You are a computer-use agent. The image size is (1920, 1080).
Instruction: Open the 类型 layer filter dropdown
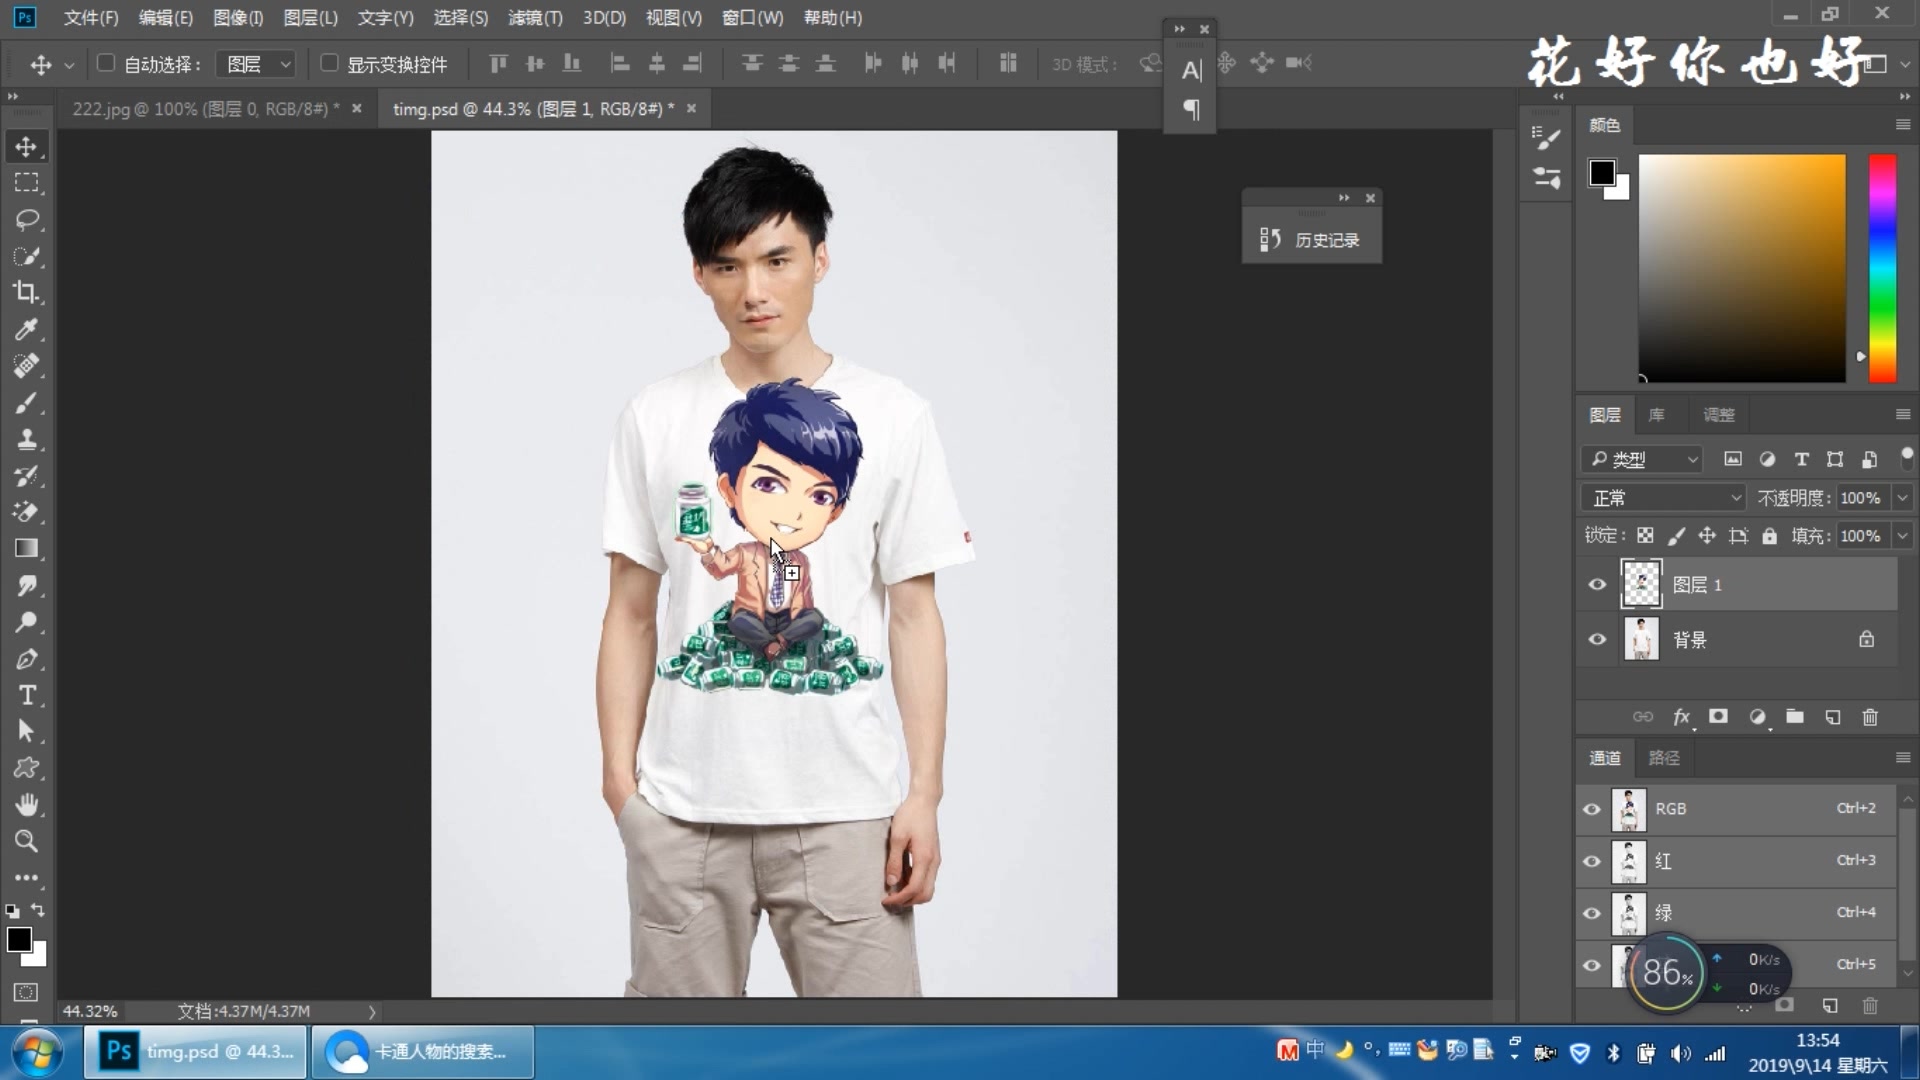[x=1645, y=459]
